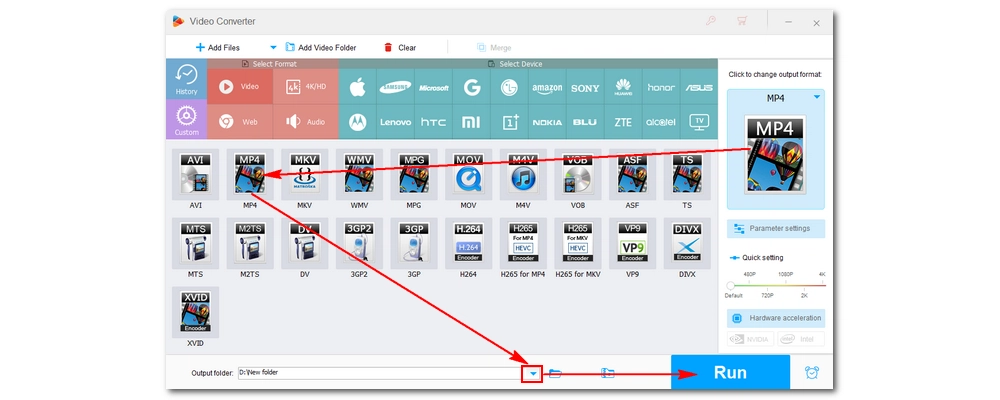Open Nokia device presets
The image size is (1000, 400).
[547, 122]
